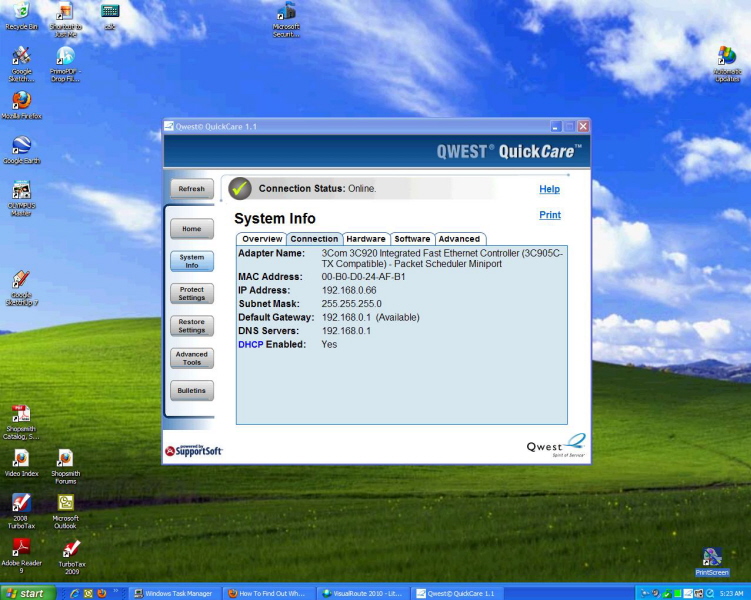Select the PrintScreen desktop icon
The height and width of the screenshot is (600, 751).
[712, 562]
